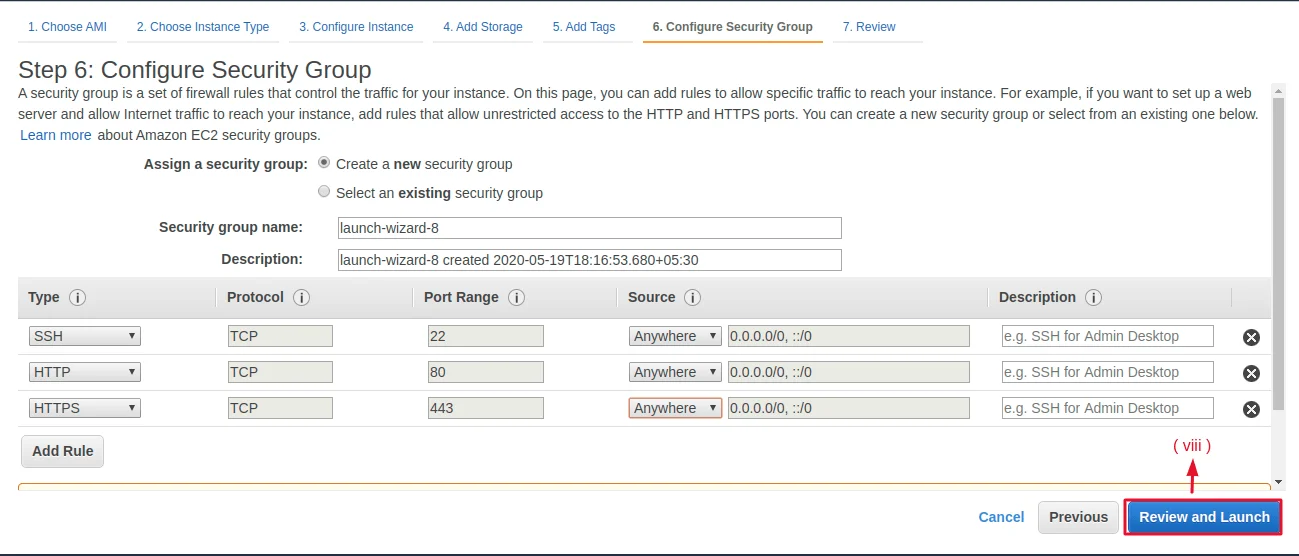Click the info icon next to Description header
This screenshot has height=556, width=1299.
click(1093, 298)
